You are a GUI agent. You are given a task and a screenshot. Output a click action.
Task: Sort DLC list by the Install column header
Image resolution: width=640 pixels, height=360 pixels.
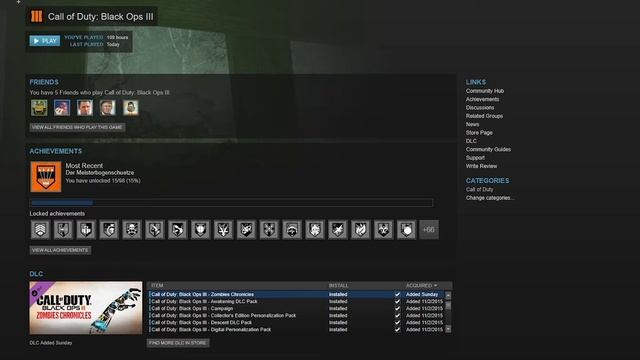click(x=338, y=285)
